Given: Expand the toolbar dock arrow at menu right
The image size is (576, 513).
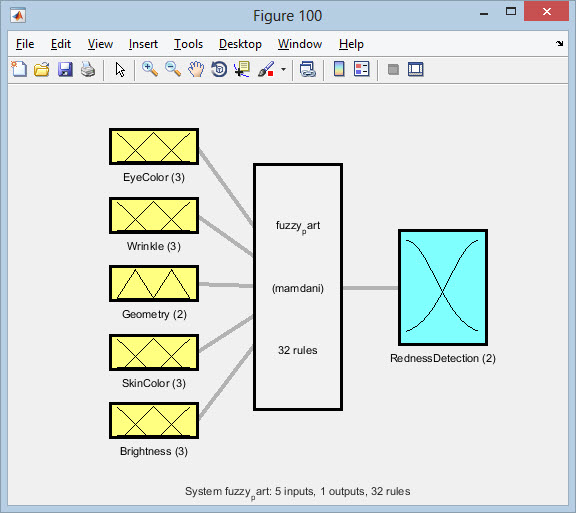Looking at the screenshot, I should click(x=559, y=44).
